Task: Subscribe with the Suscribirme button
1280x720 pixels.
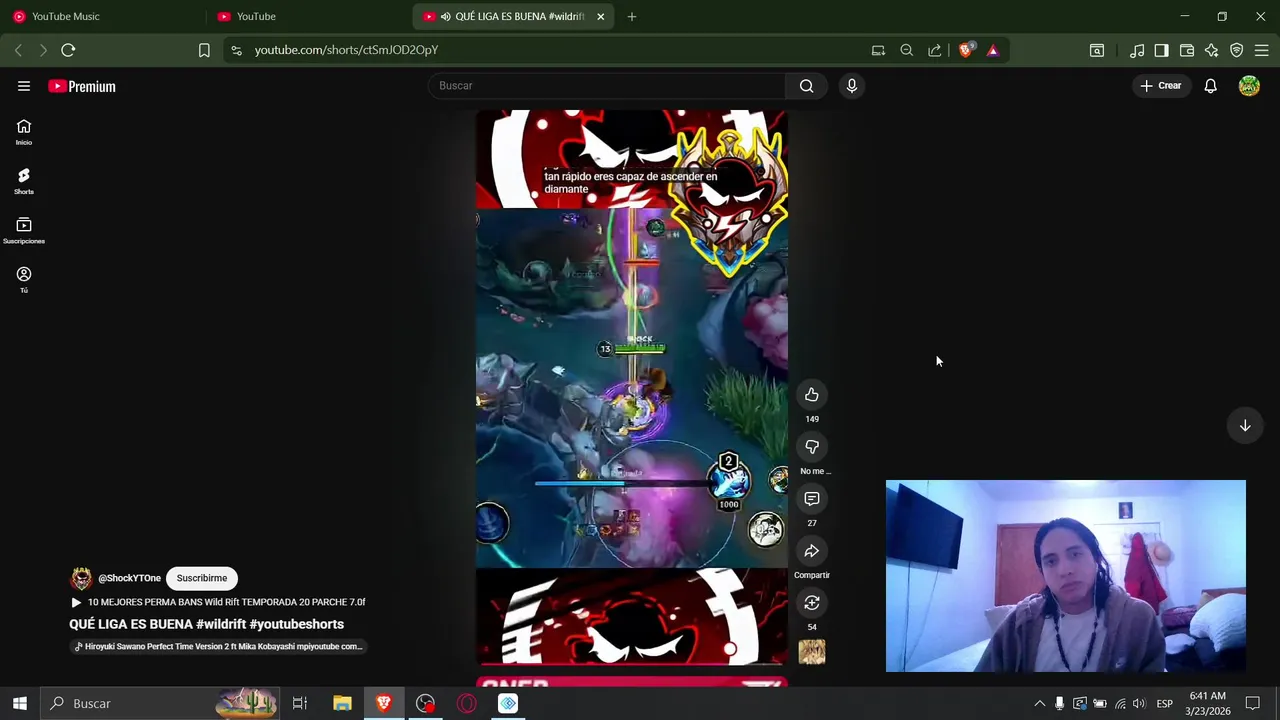Action: point(202,578)
